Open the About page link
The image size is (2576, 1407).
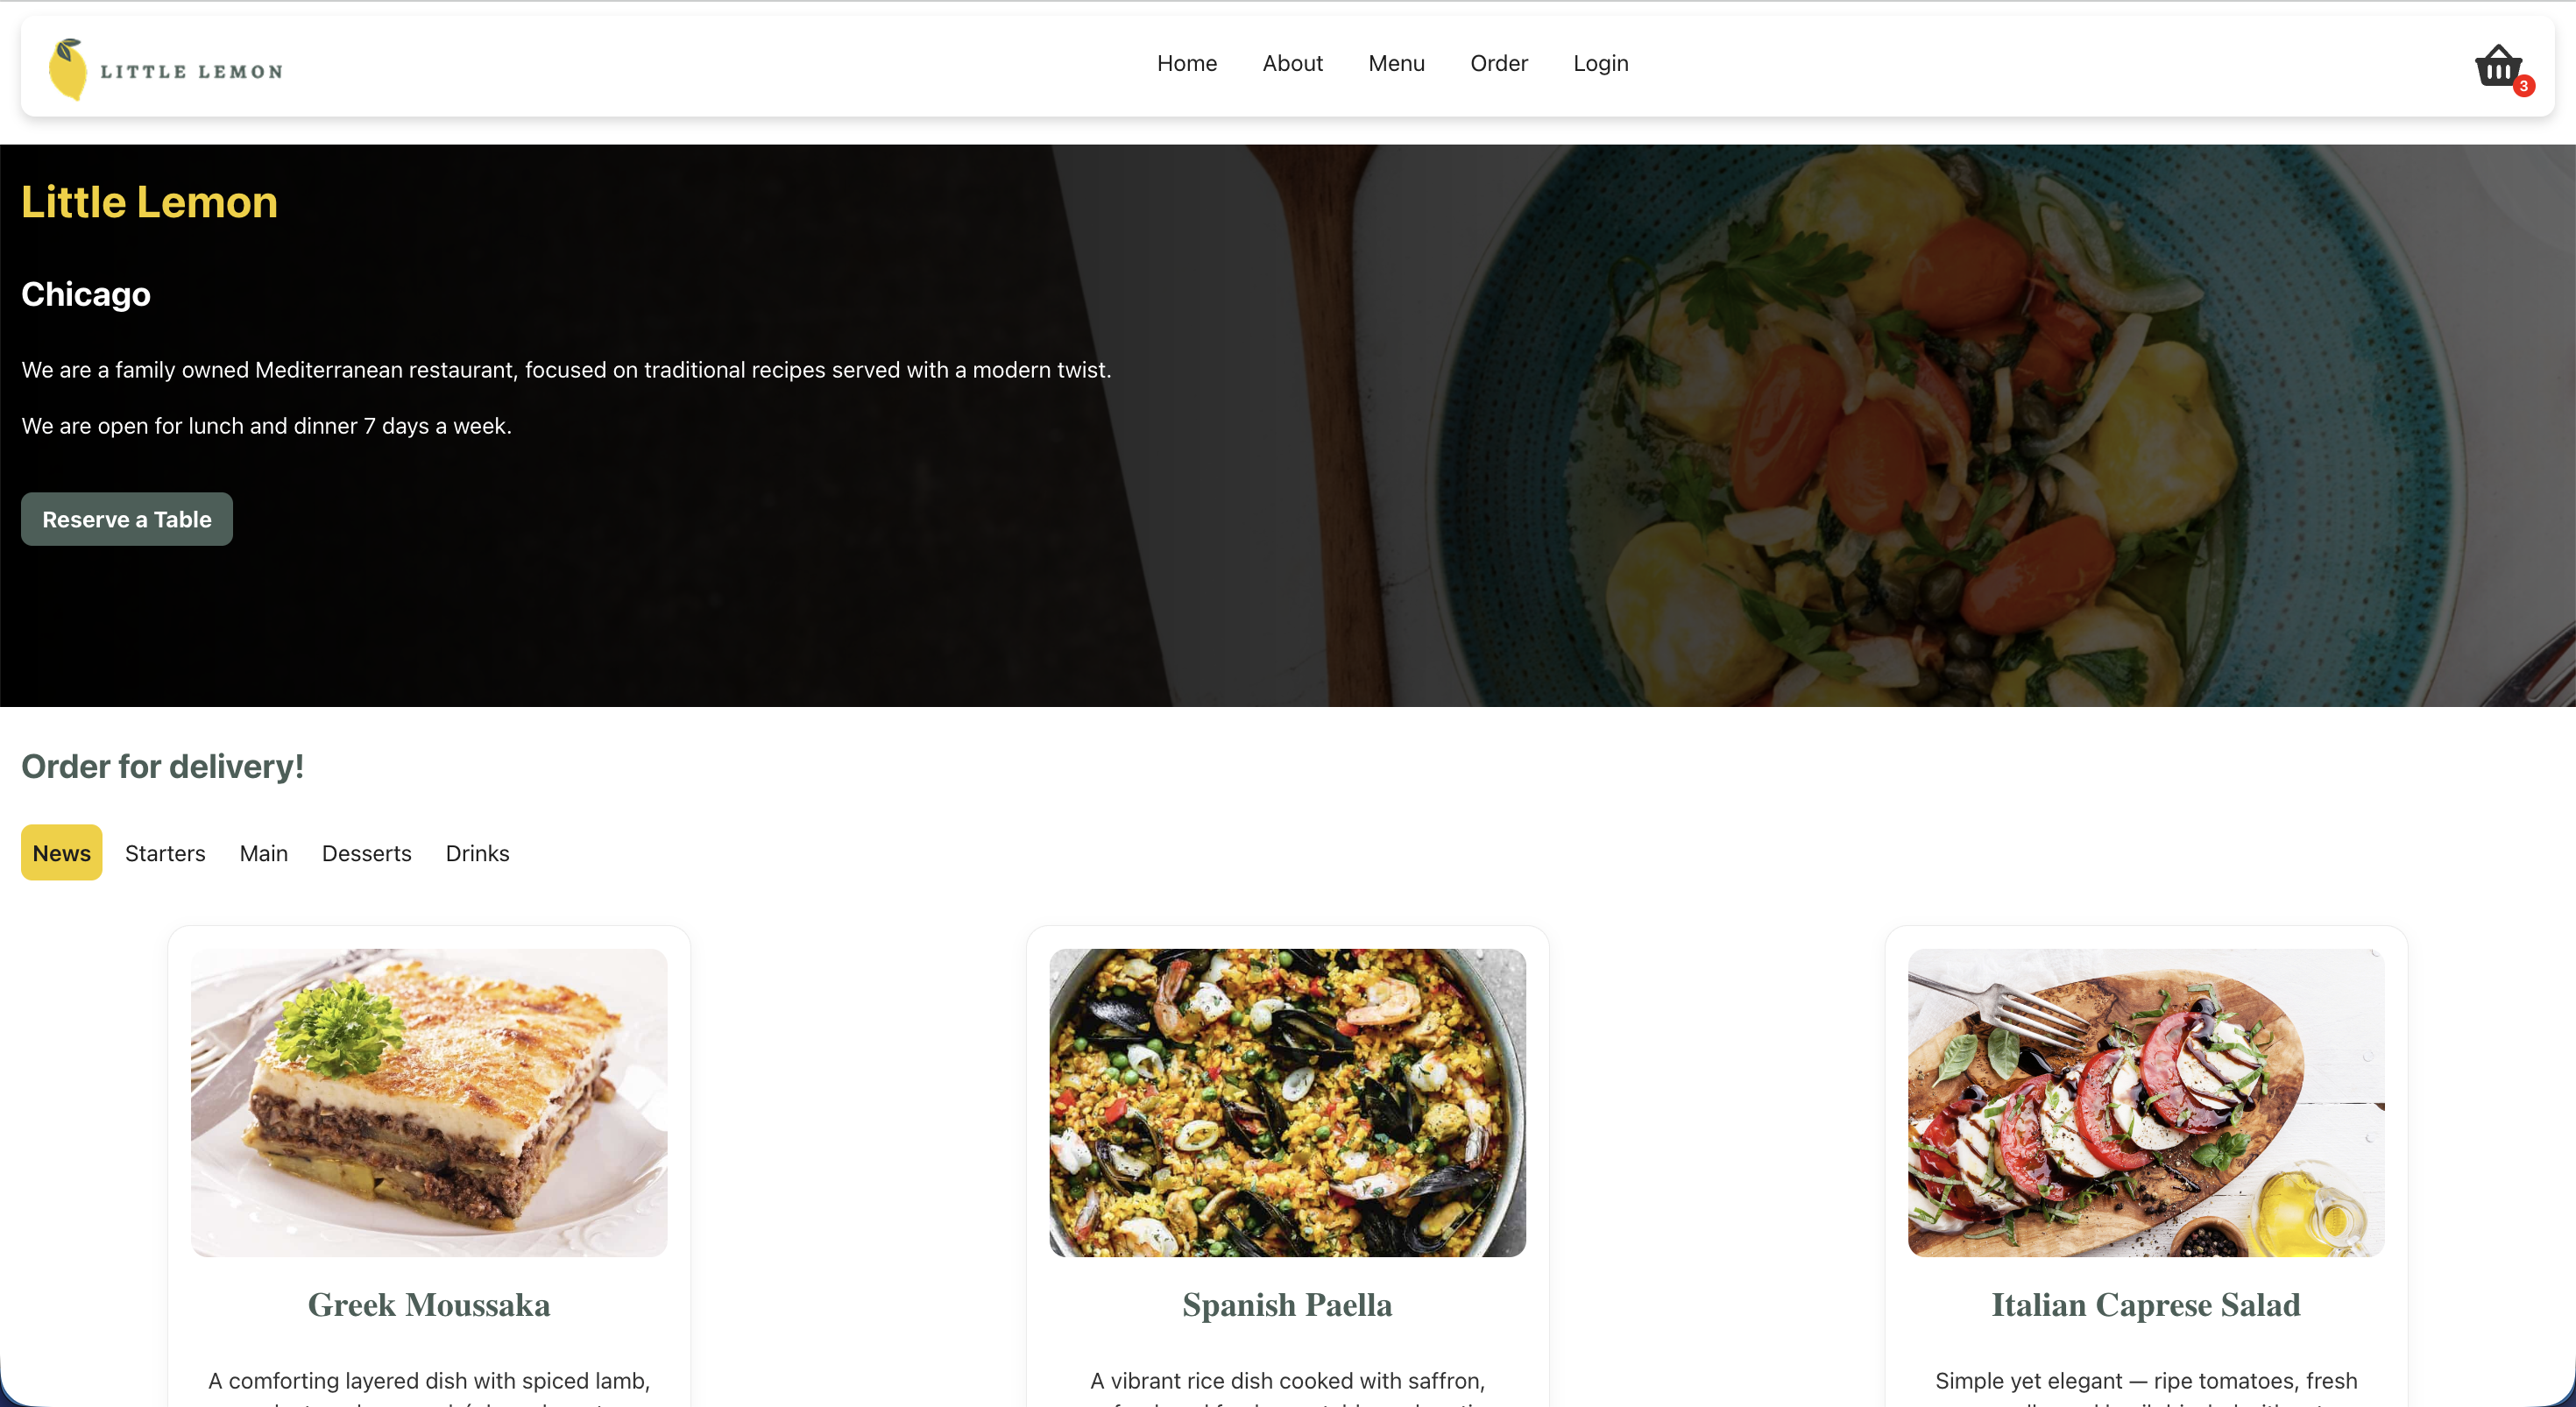point(1292,63)
